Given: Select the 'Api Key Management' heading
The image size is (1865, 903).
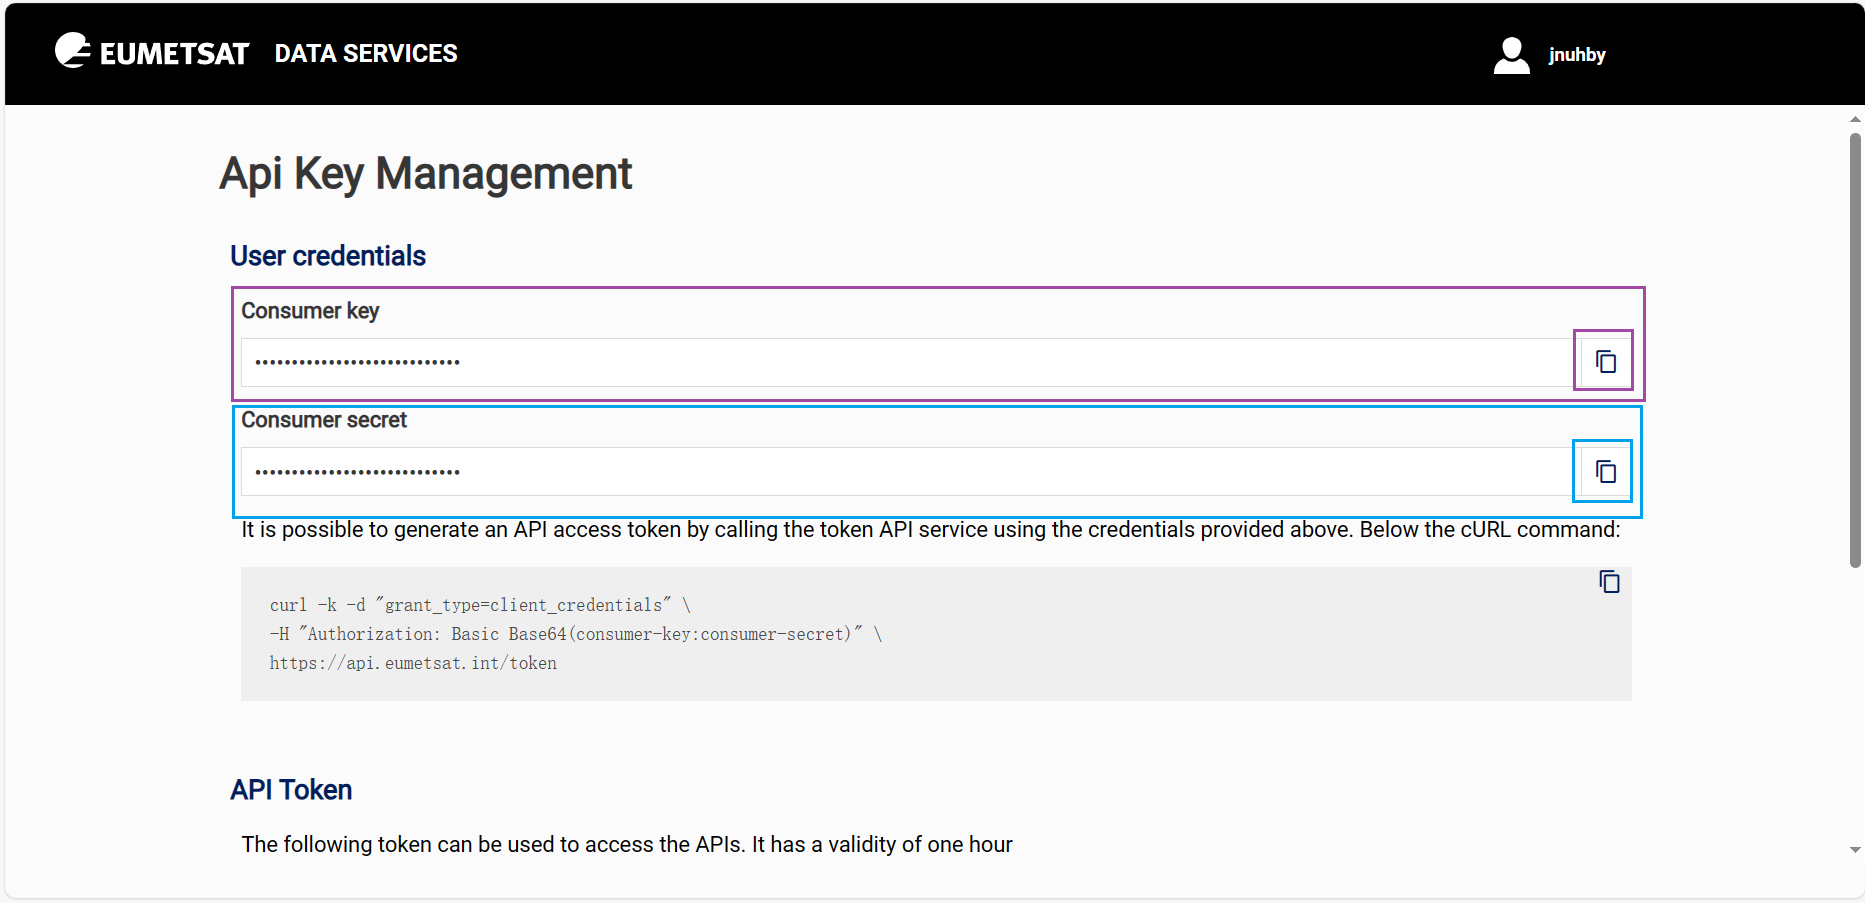Looking at the screenshot, I should click(426, 174).
